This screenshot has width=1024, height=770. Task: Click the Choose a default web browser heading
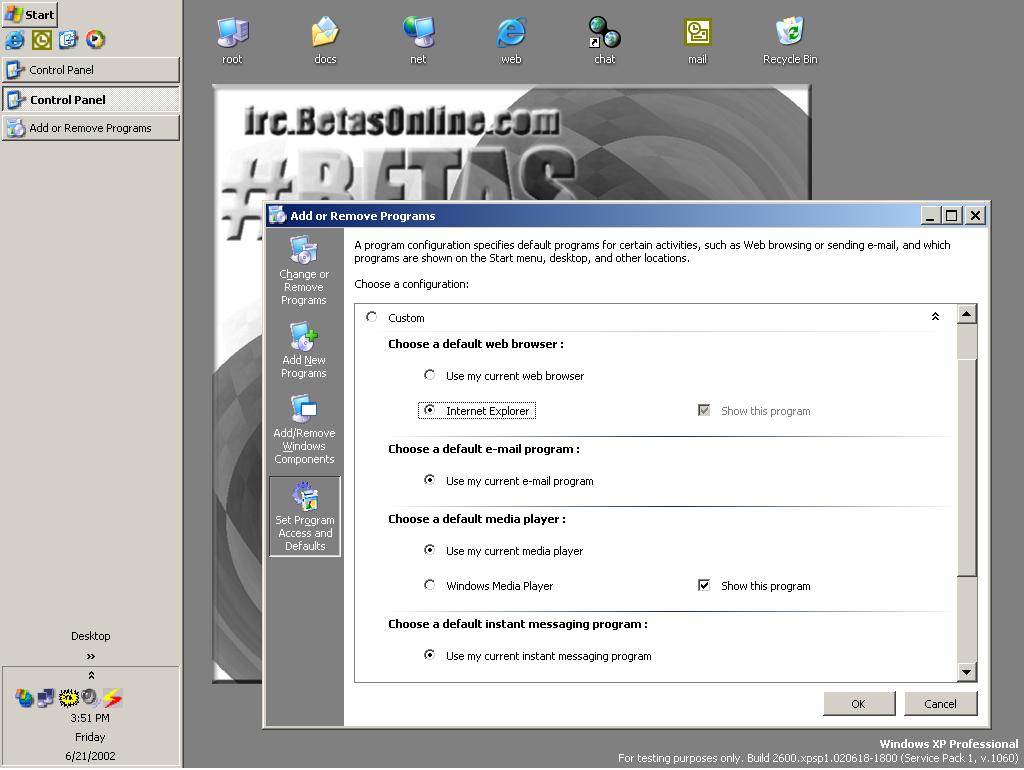[476, 344]
